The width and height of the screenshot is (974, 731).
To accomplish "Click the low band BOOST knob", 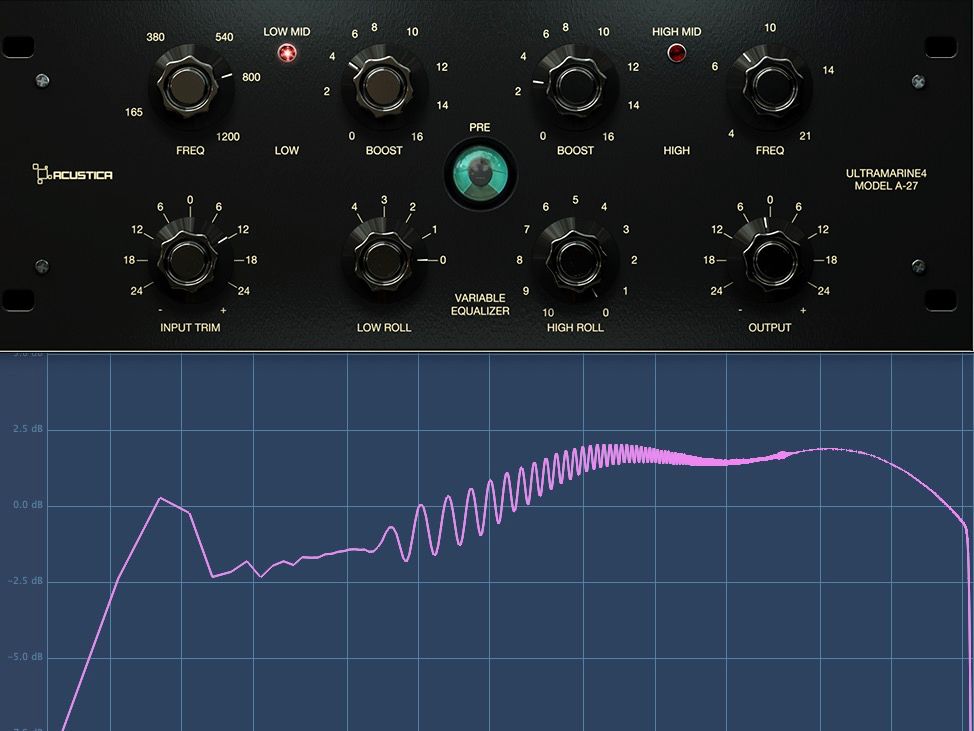I will [383, 85].
